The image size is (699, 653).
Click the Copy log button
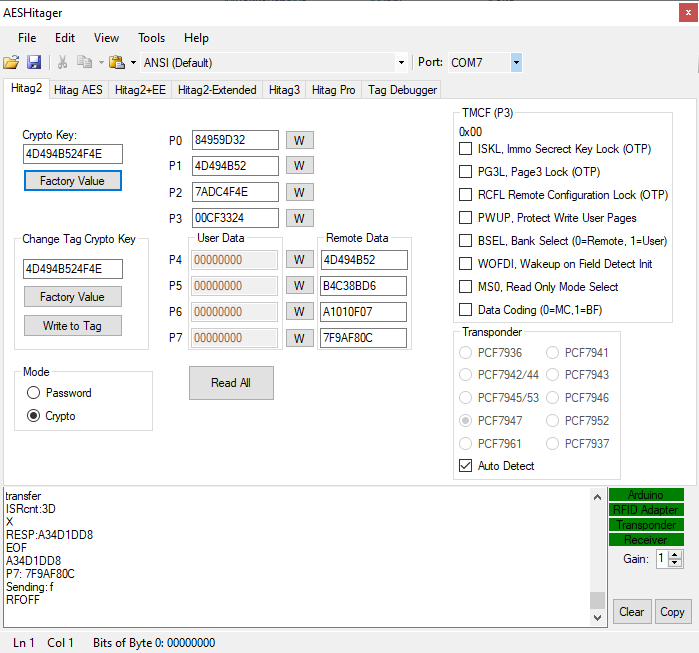[x=672, y=612]
